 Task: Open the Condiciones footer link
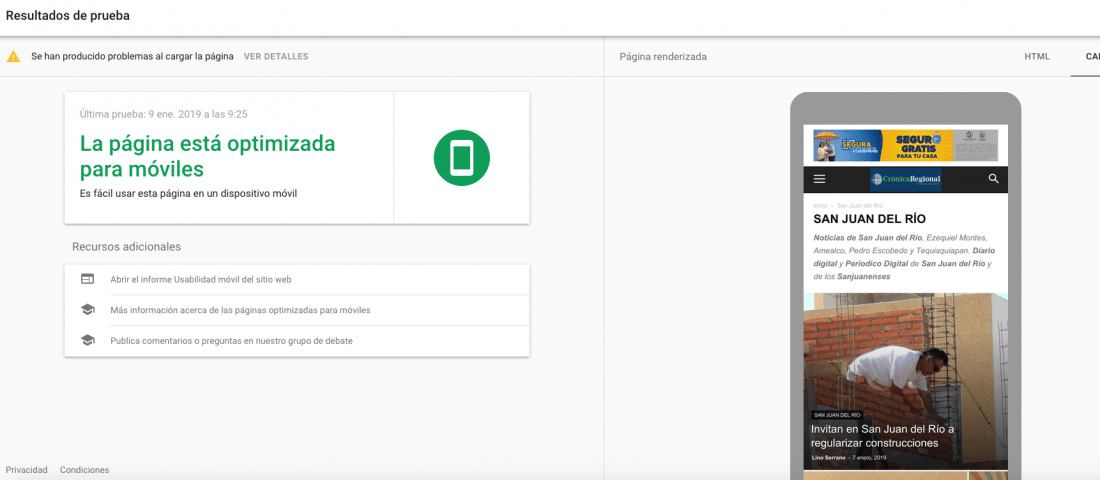pos(84,469)
